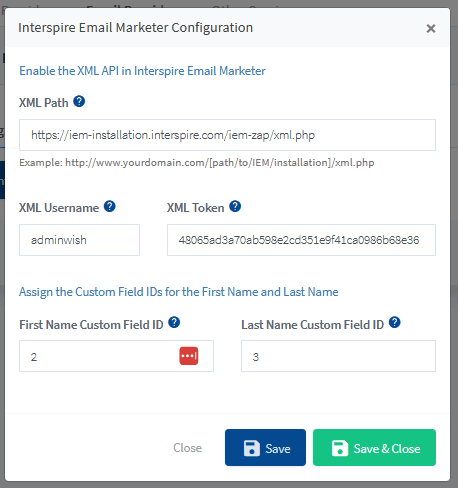Focus the XML Username field containing adminwish
Image resolution: width=458 pixels, height=488 pixels.
coord(79,240)
